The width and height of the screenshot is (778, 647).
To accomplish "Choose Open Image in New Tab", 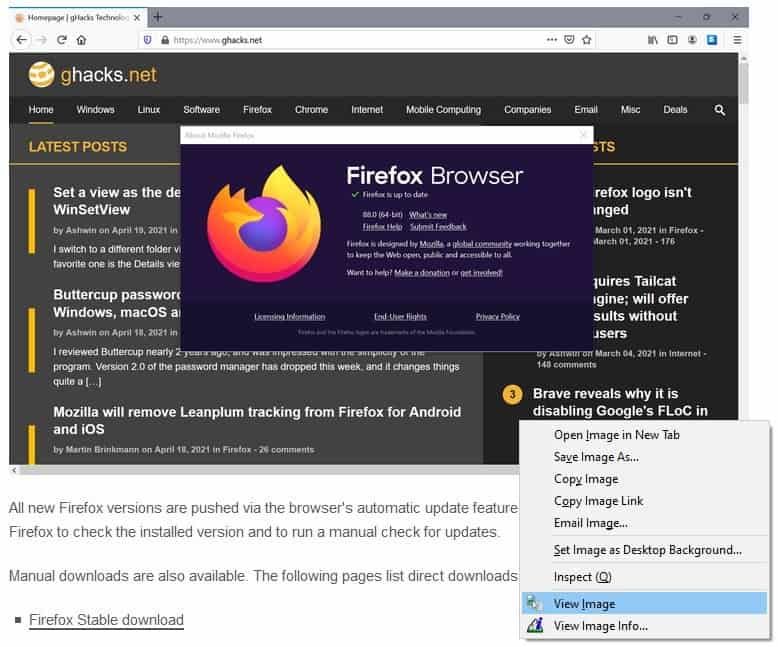I will pyautogui.click(x=645, y=435).
